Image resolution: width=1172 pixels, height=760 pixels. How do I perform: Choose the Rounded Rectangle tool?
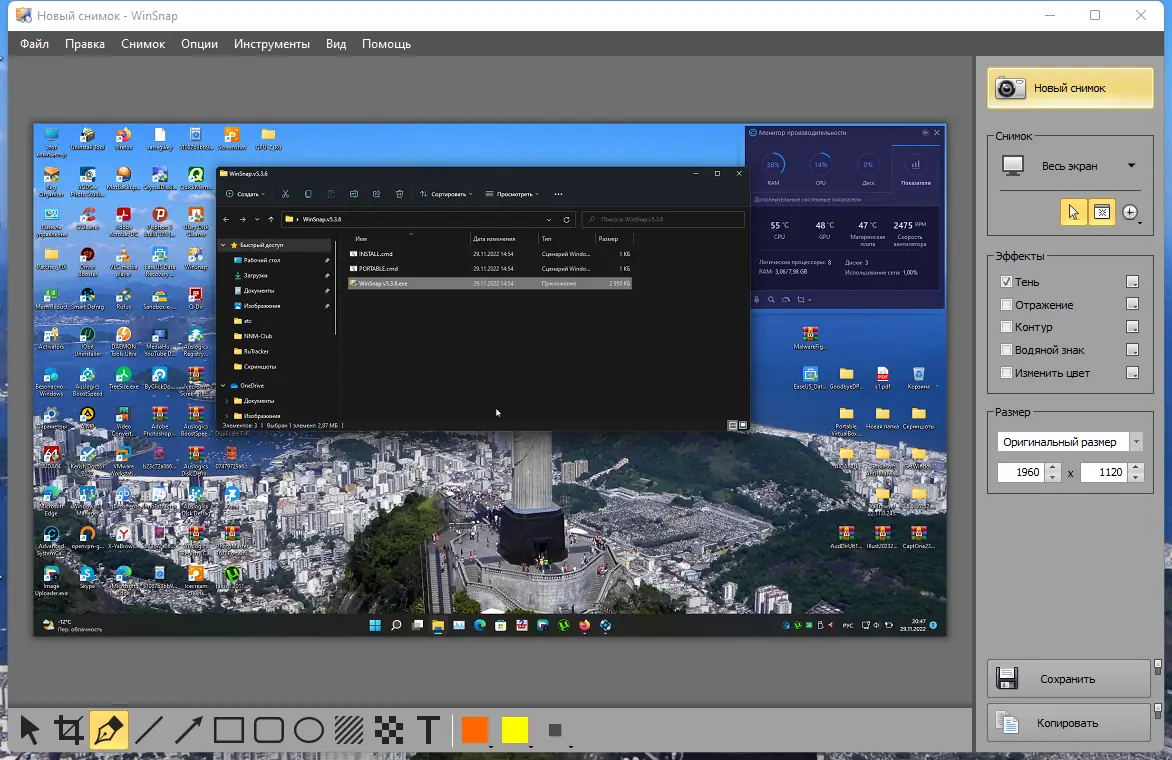click(x=269, y=730)
